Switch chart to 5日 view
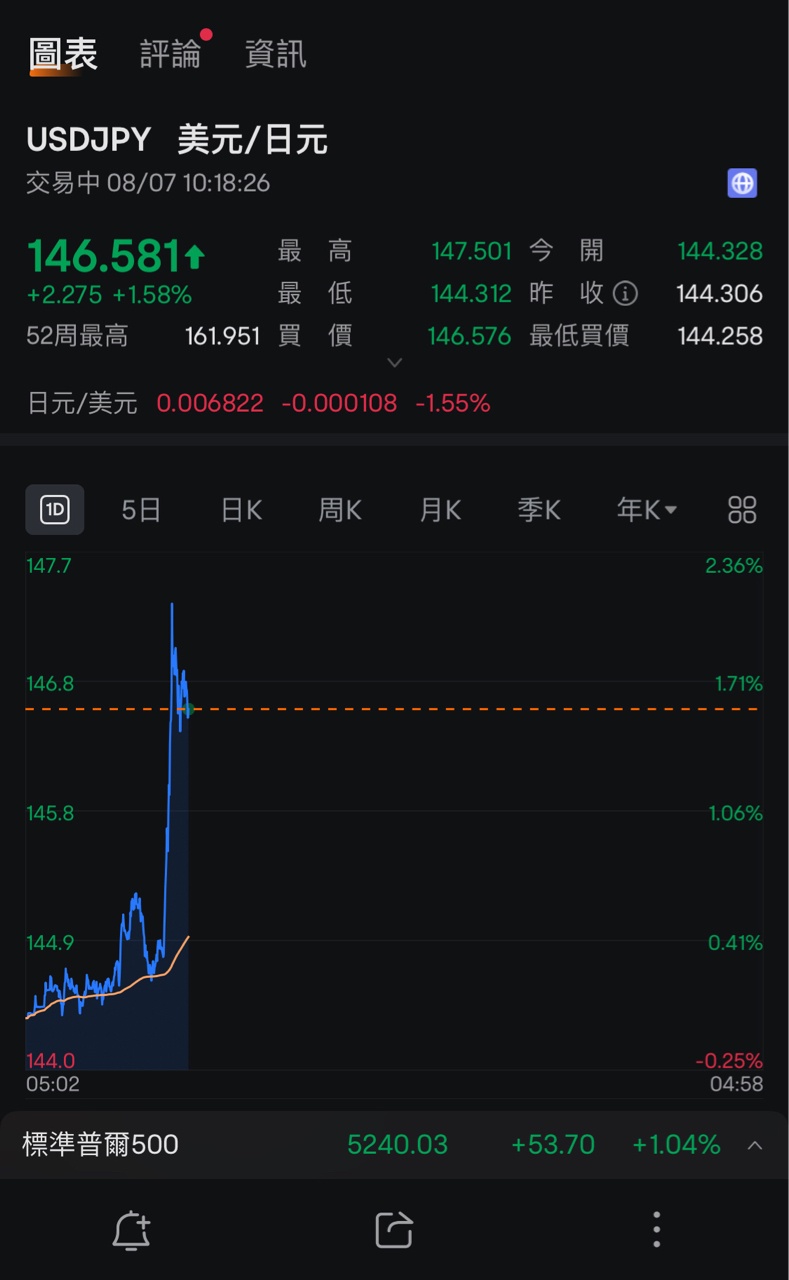 click(x=141, y=510)
